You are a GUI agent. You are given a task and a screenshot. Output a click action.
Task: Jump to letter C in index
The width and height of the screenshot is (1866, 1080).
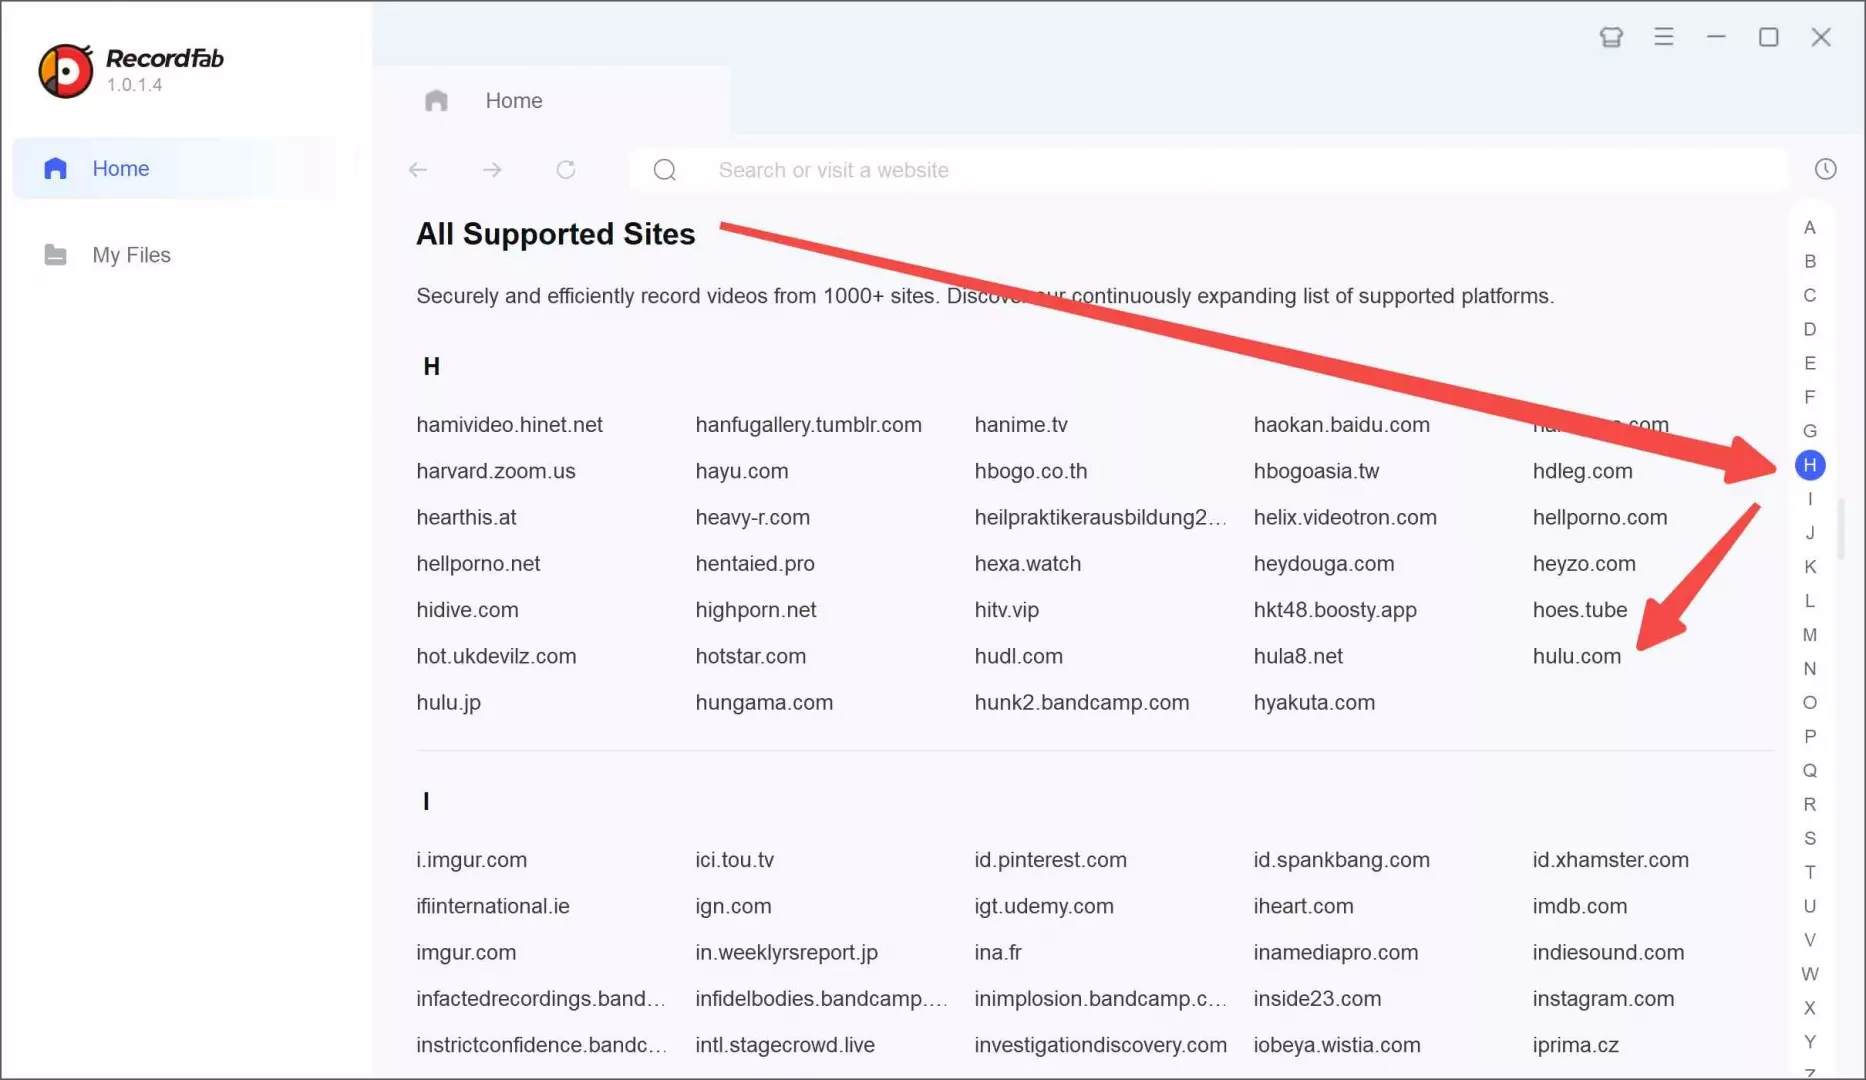tap(1810, 296)
